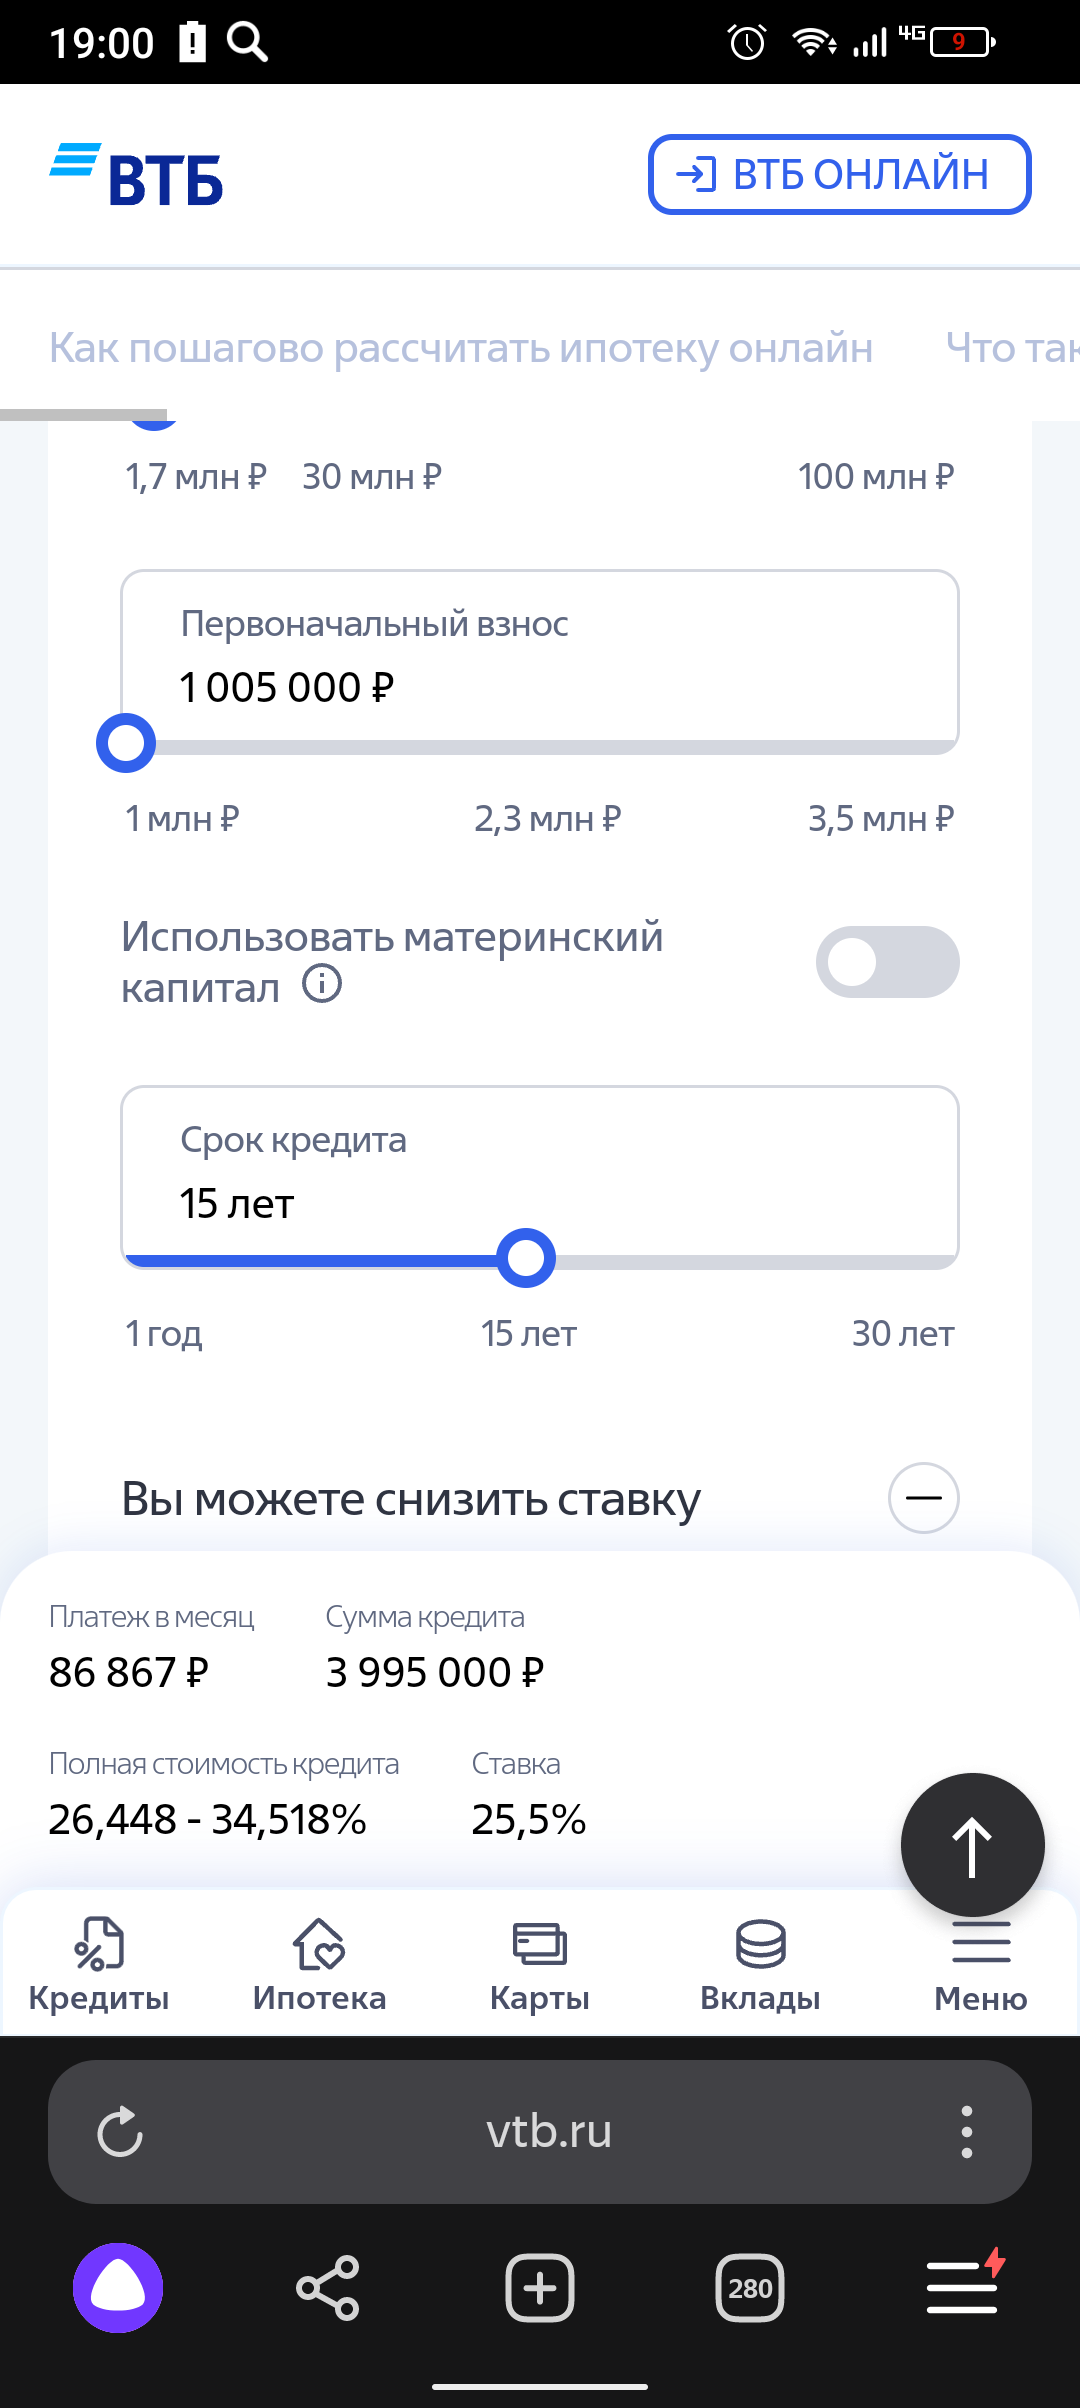This screenshot has width=1080, height=2408.
Task: Tap the maternal capital info icon
Action: [322, 984]
